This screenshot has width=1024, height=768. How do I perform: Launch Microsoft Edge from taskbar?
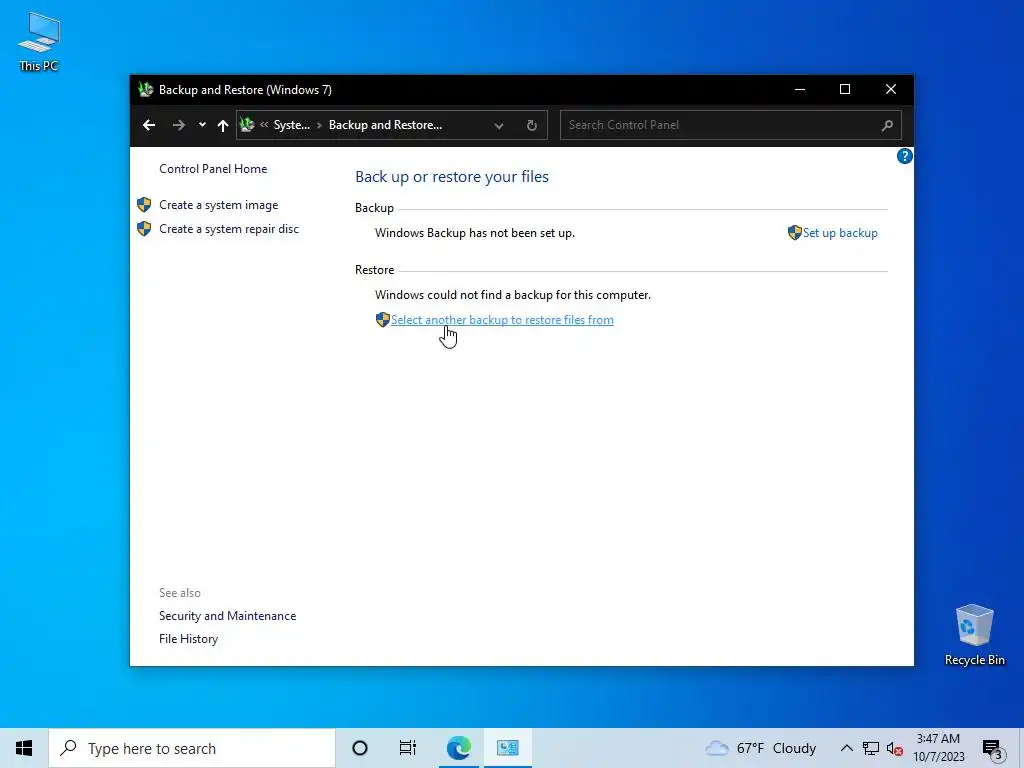(458, 748)
